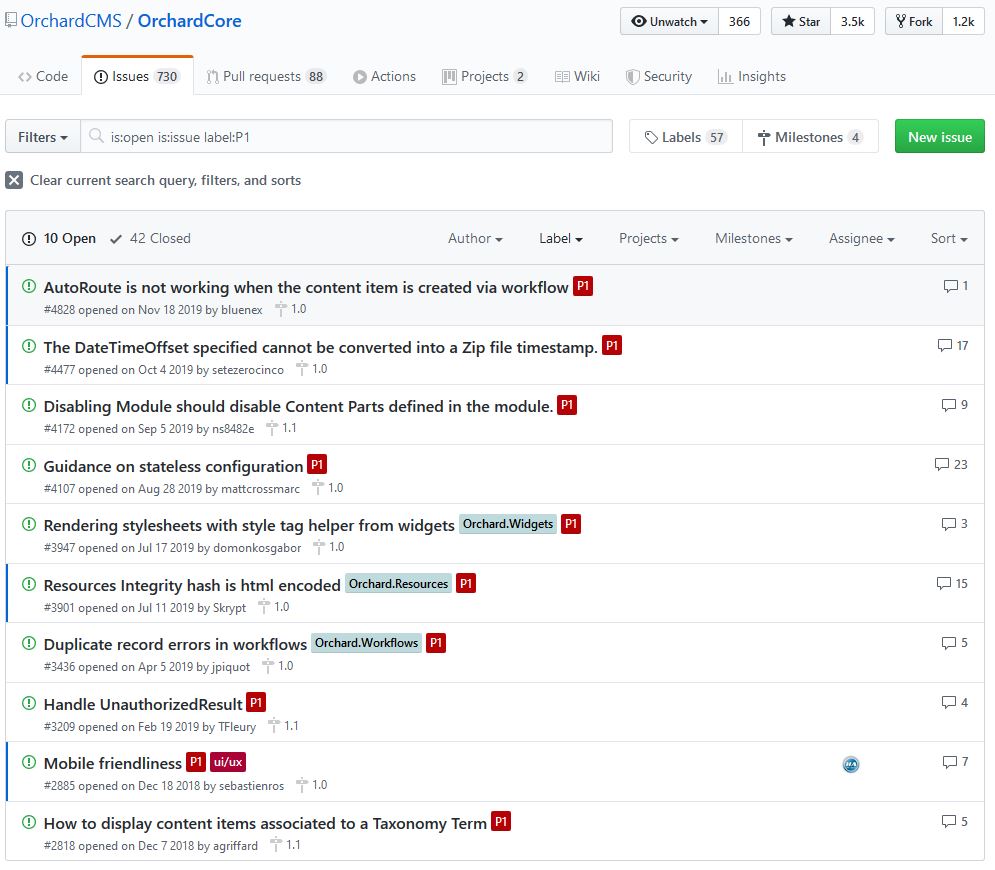Click milestone 1.0 on Guidance on stateless configuration

[327, 487]
